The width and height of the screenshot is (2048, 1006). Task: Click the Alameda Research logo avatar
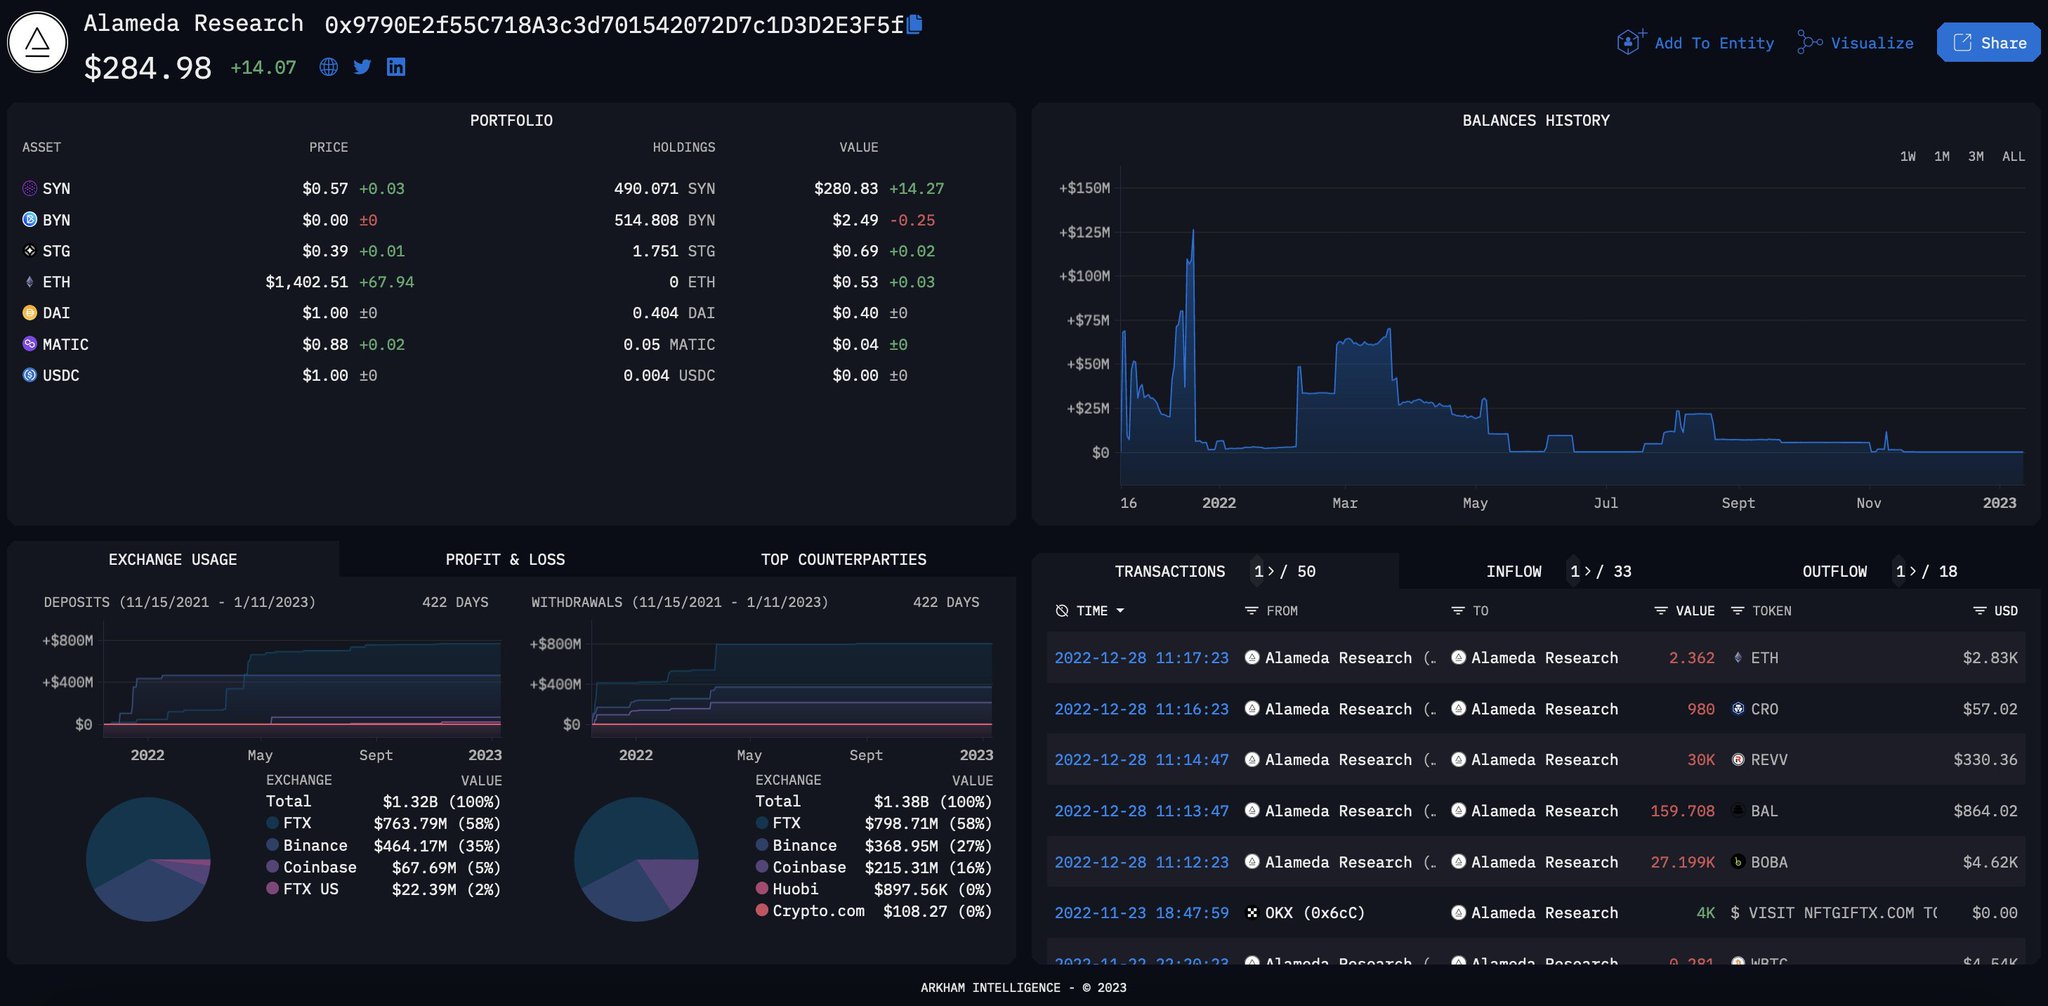pos(37,42)
